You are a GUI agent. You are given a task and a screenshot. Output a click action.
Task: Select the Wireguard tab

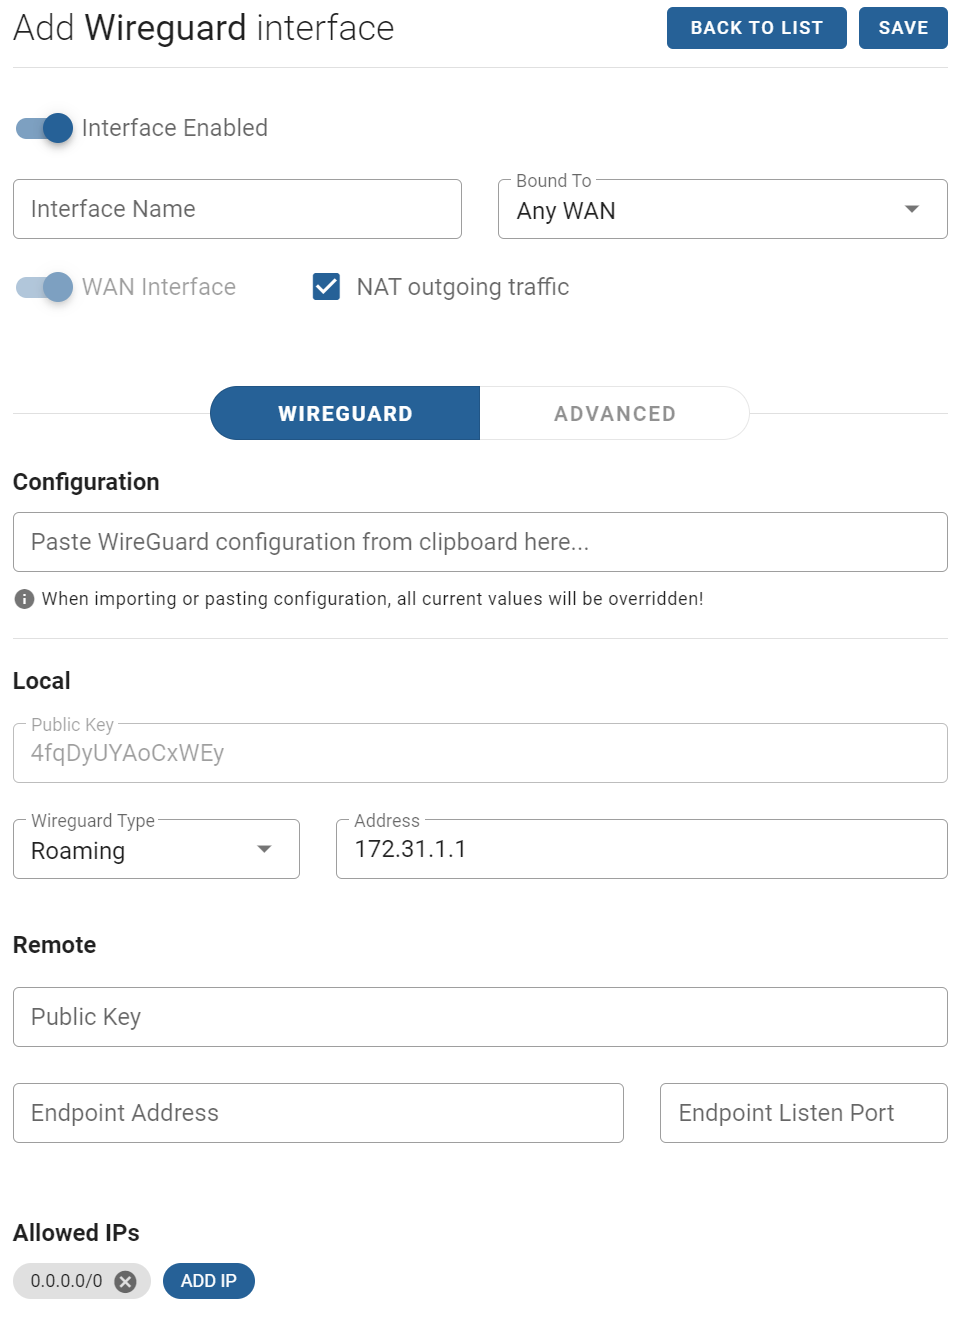[x=345, y=413]
